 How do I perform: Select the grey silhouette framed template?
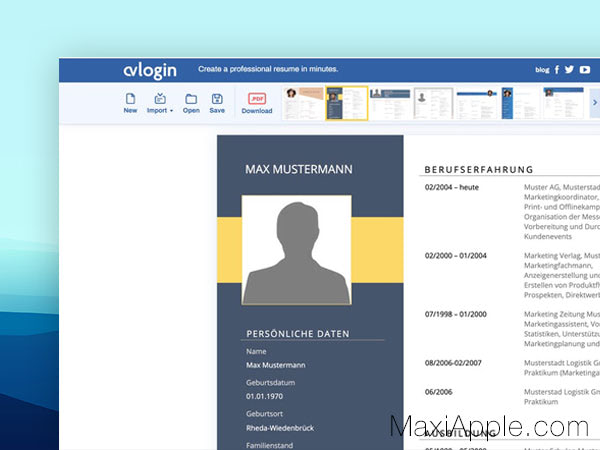pos(433,103)
